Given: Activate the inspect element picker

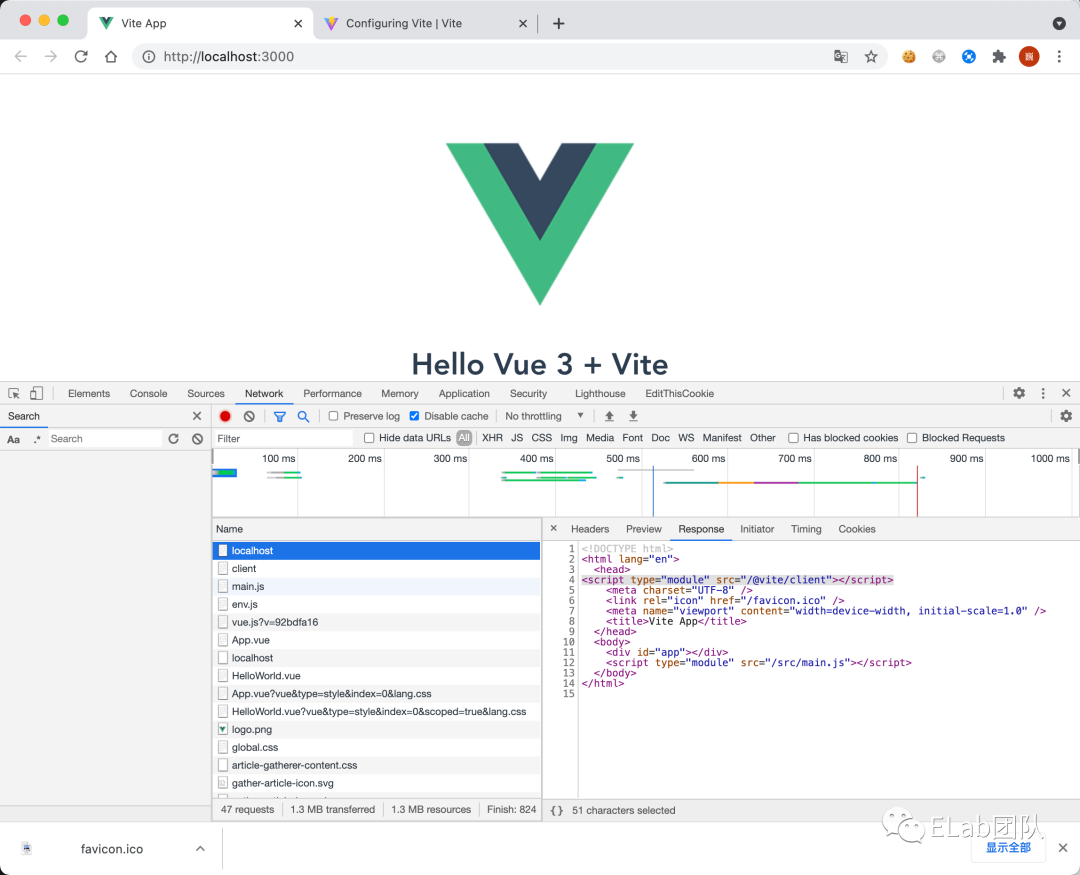Looking at the screenshot, I should 14,393.
